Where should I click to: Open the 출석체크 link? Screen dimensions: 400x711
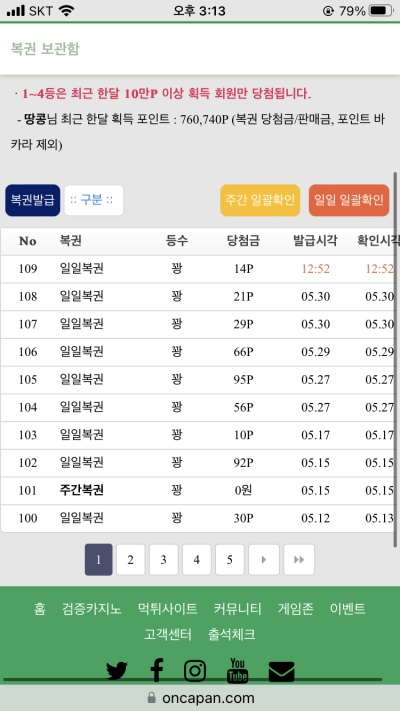click(231, 634)
